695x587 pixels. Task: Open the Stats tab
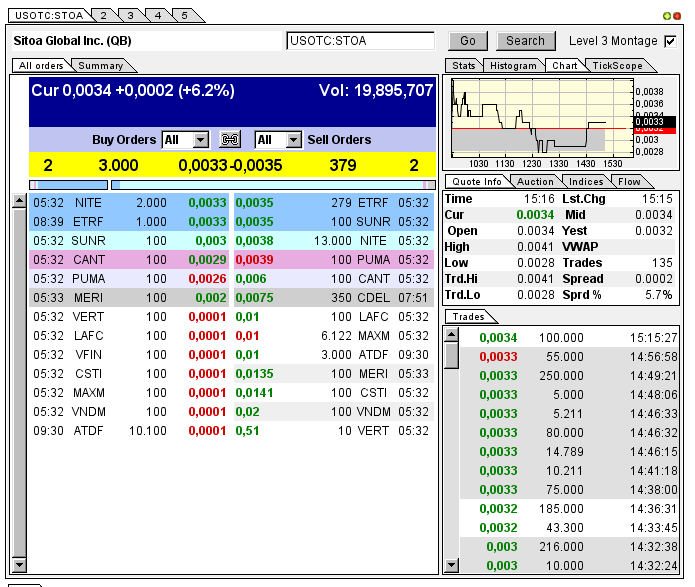coord(464,66)
